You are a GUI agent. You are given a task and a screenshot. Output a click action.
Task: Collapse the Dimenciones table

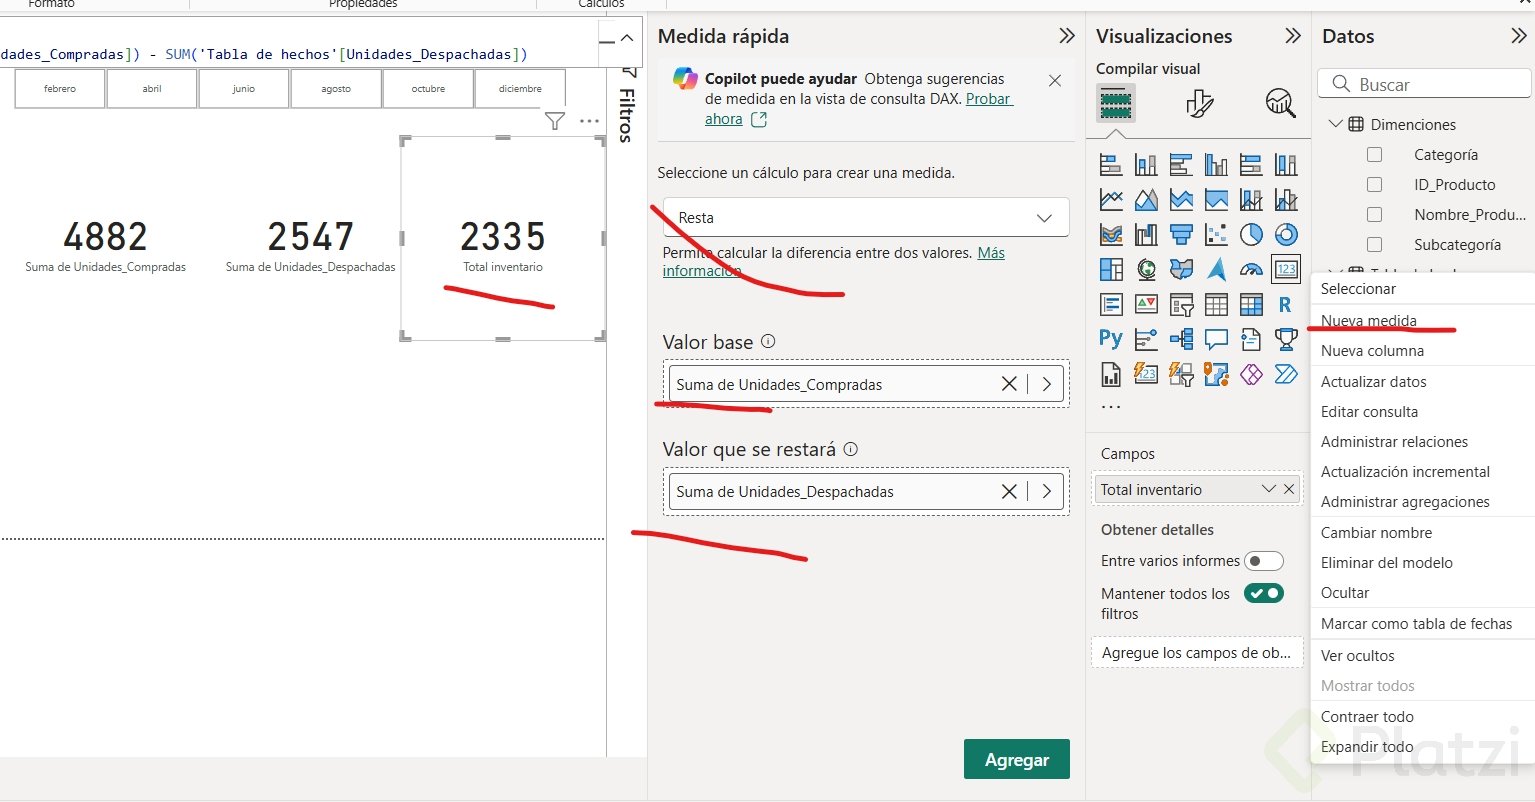[1335, 124]
